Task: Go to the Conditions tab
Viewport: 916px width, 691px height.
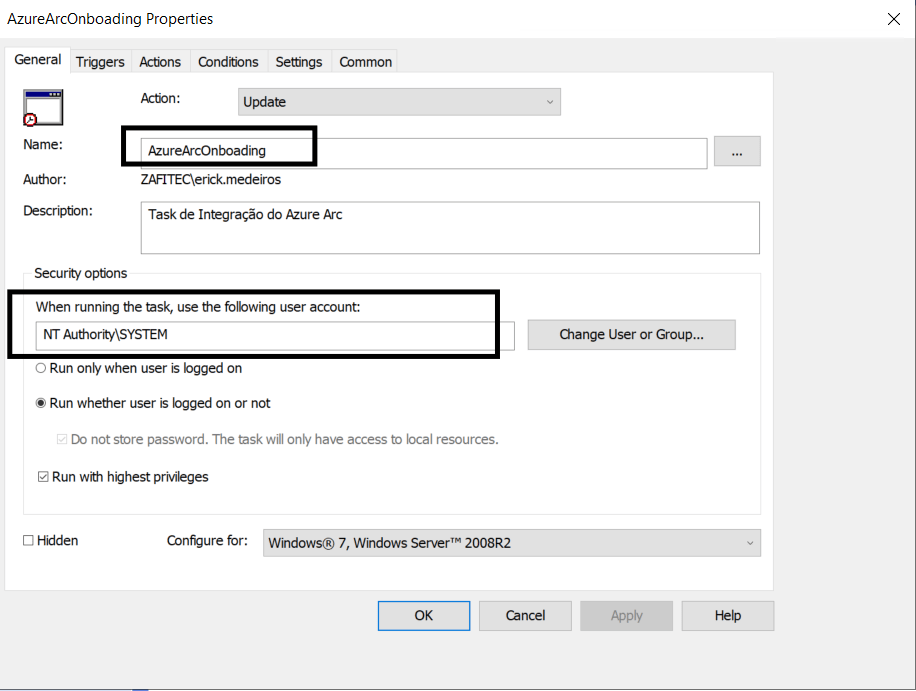Action: (x=228, y=62)
